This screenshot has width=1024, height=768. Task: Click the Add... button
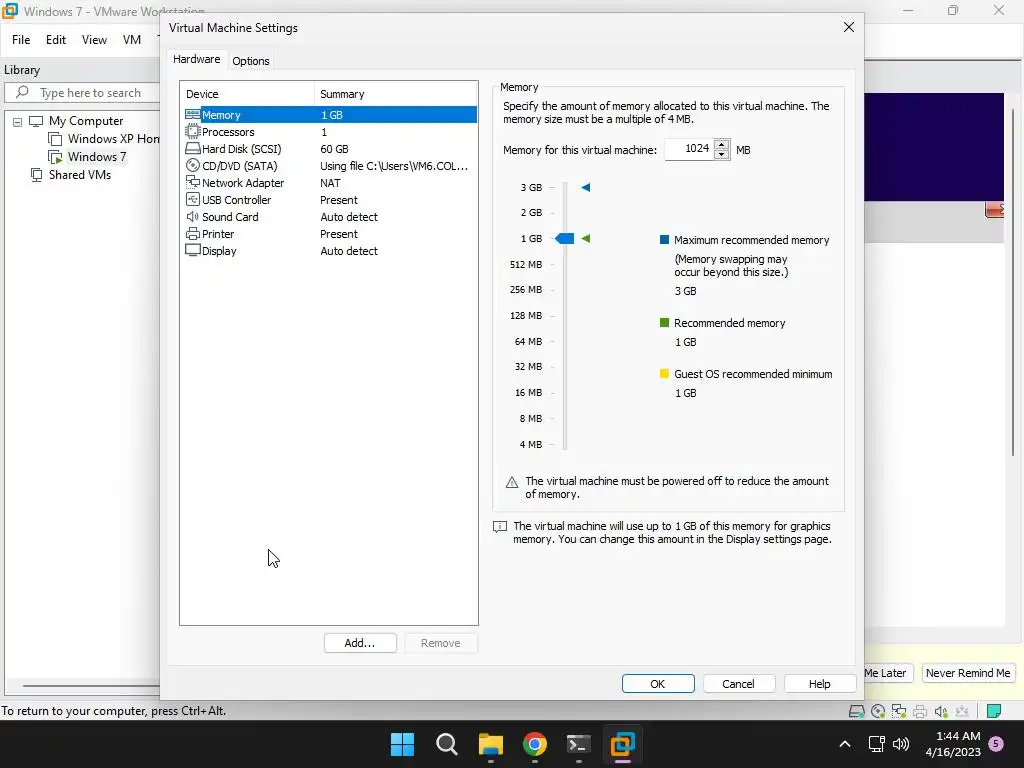pos(360,643)
